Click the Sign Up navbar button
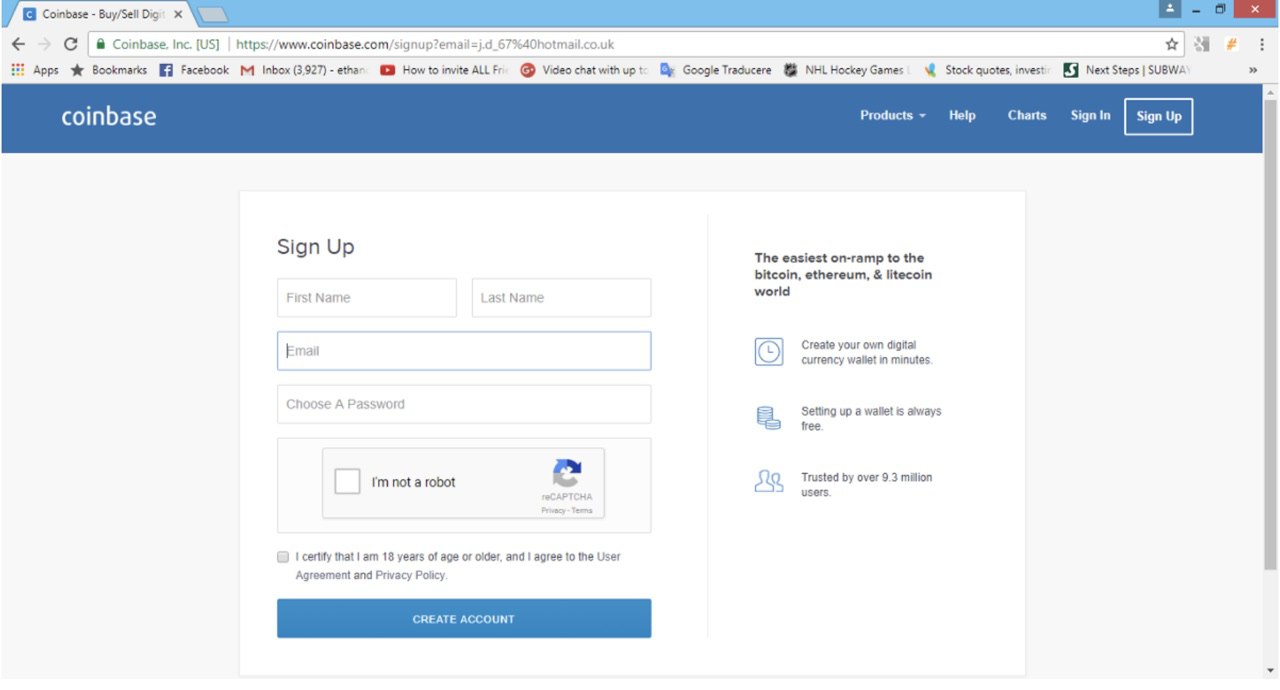1280x690 pixels. [x=1159, y=116]
